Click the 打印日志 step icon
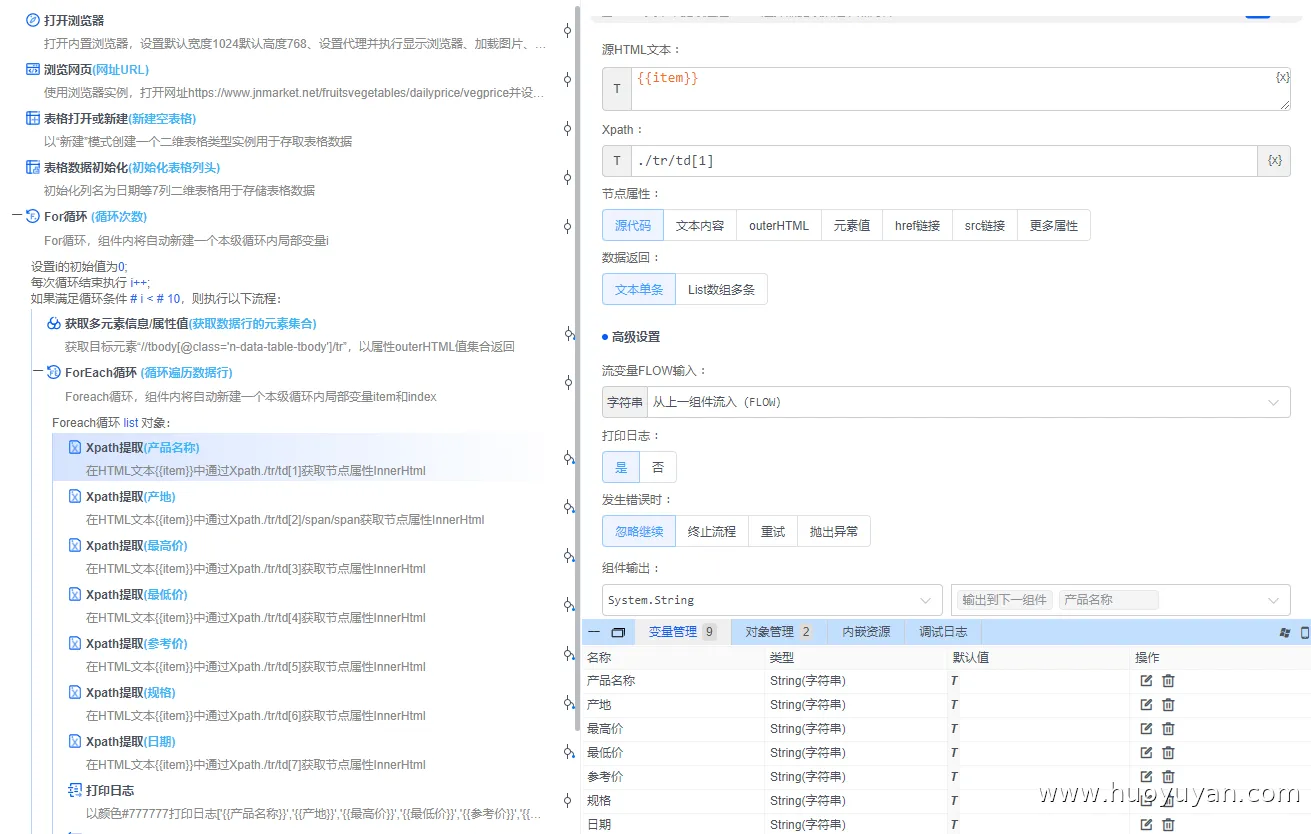1311x834 pixels. (x=75, y=790)
